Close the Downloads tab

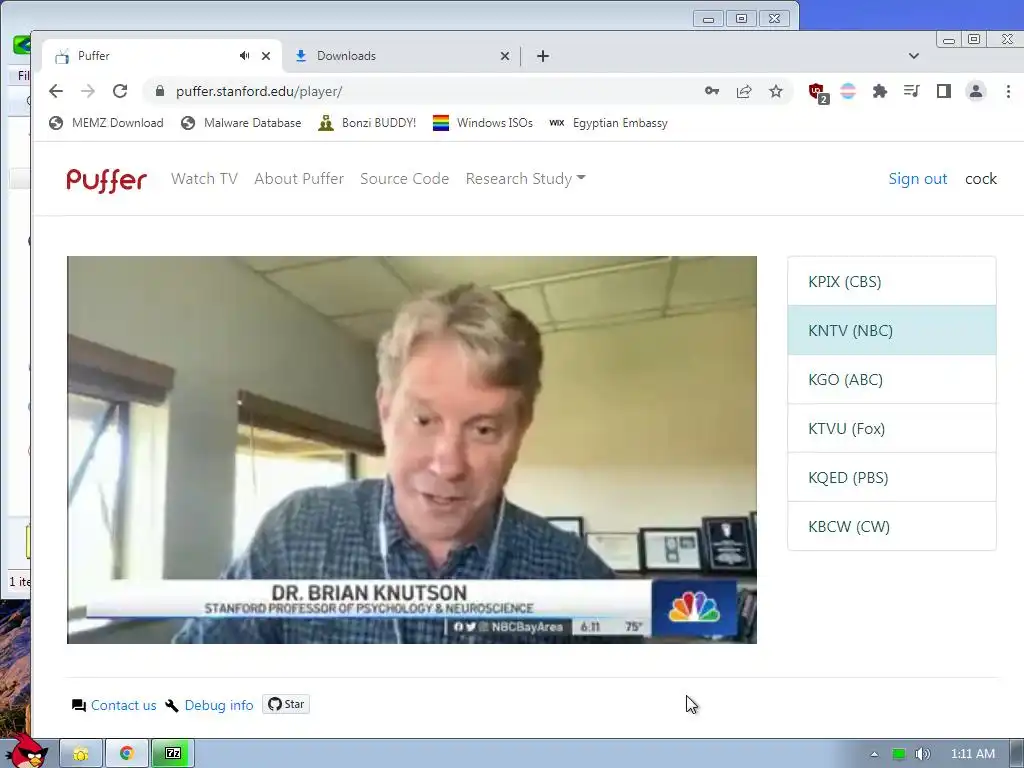point(505,56)
